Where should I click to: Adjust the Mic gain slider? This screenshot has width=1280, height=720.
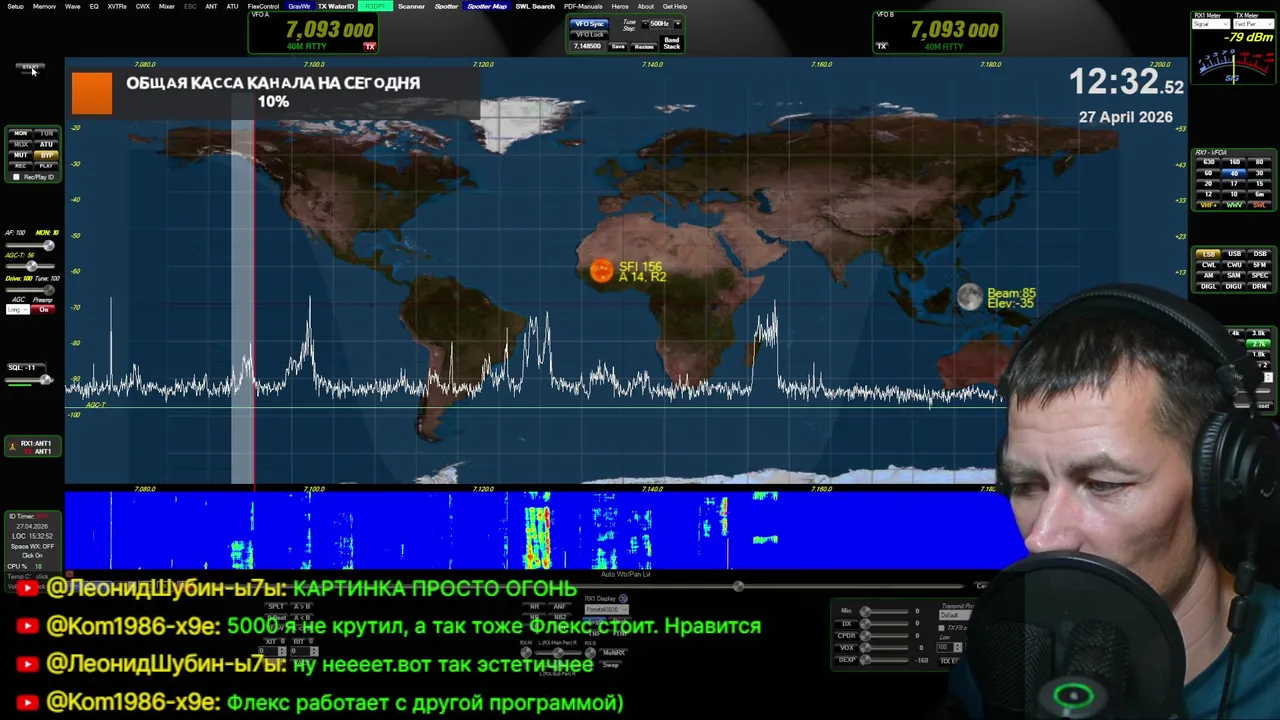pos(884,611)
